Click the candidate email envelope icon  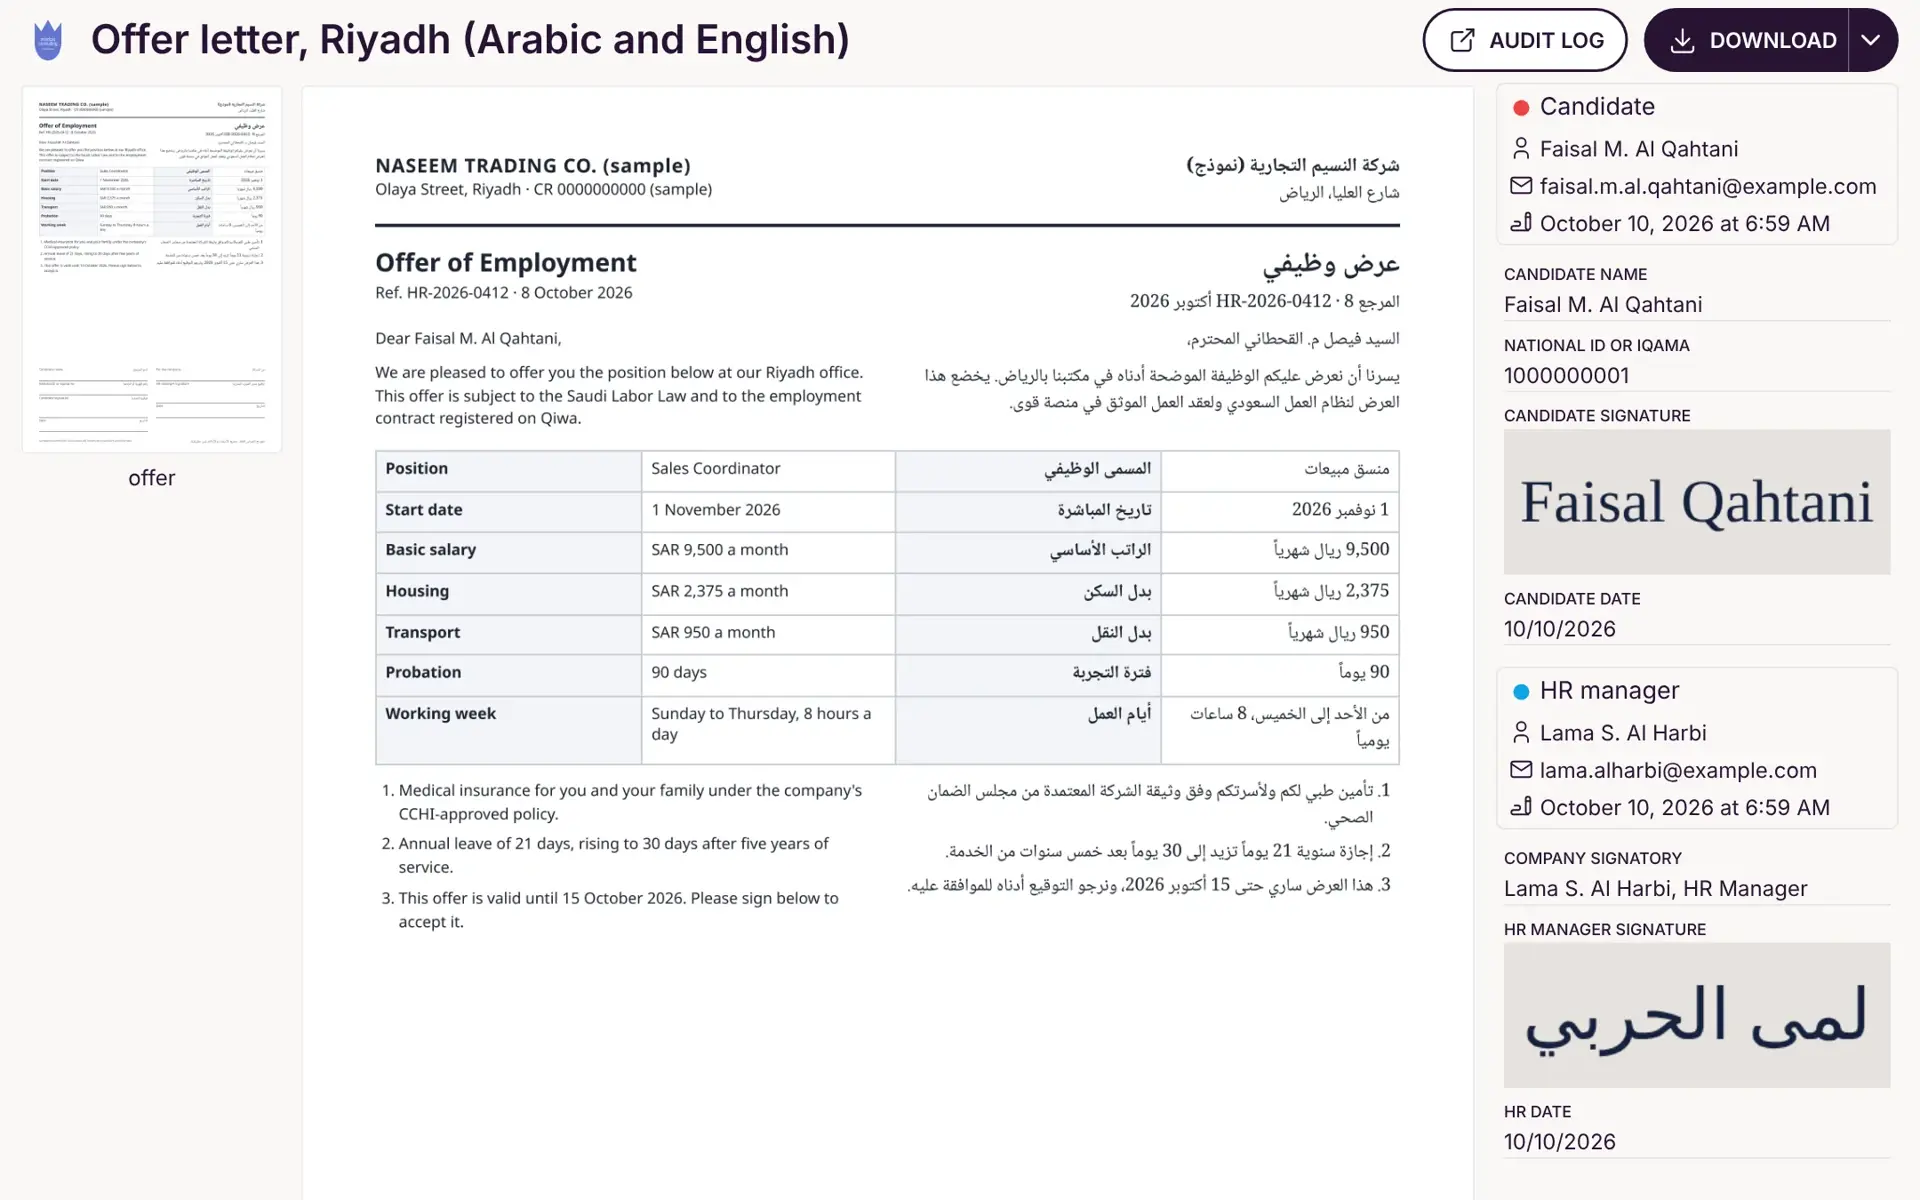[1521, 186]
